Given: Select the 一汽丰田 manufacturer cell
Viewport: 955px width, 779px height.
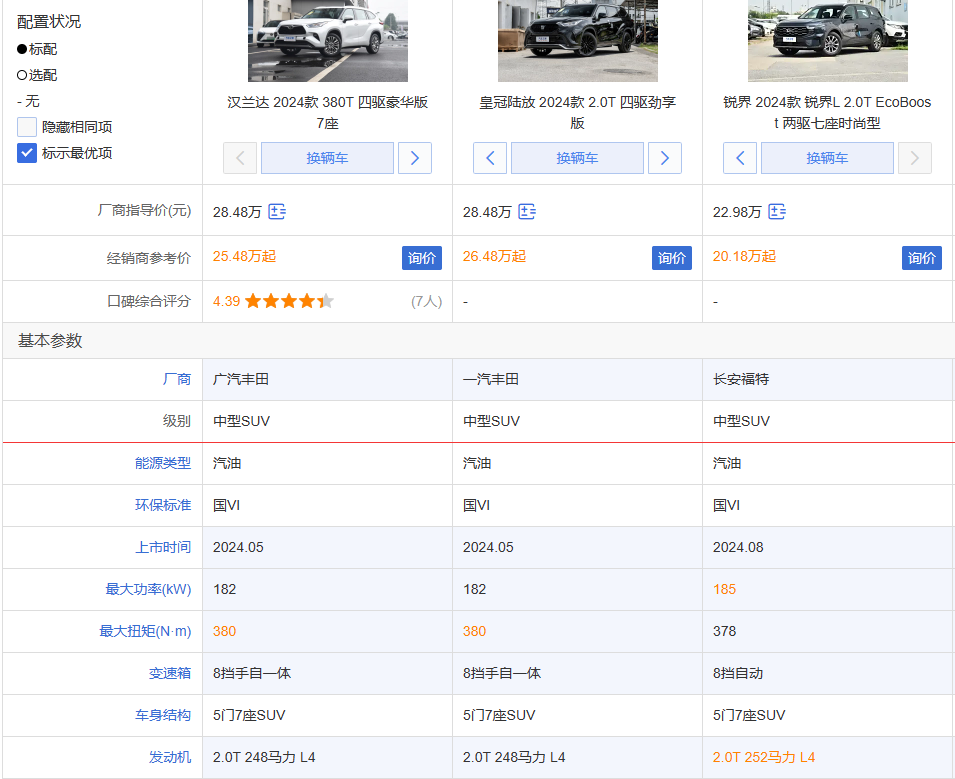Looking at the screenshot, I should point(577,379).
